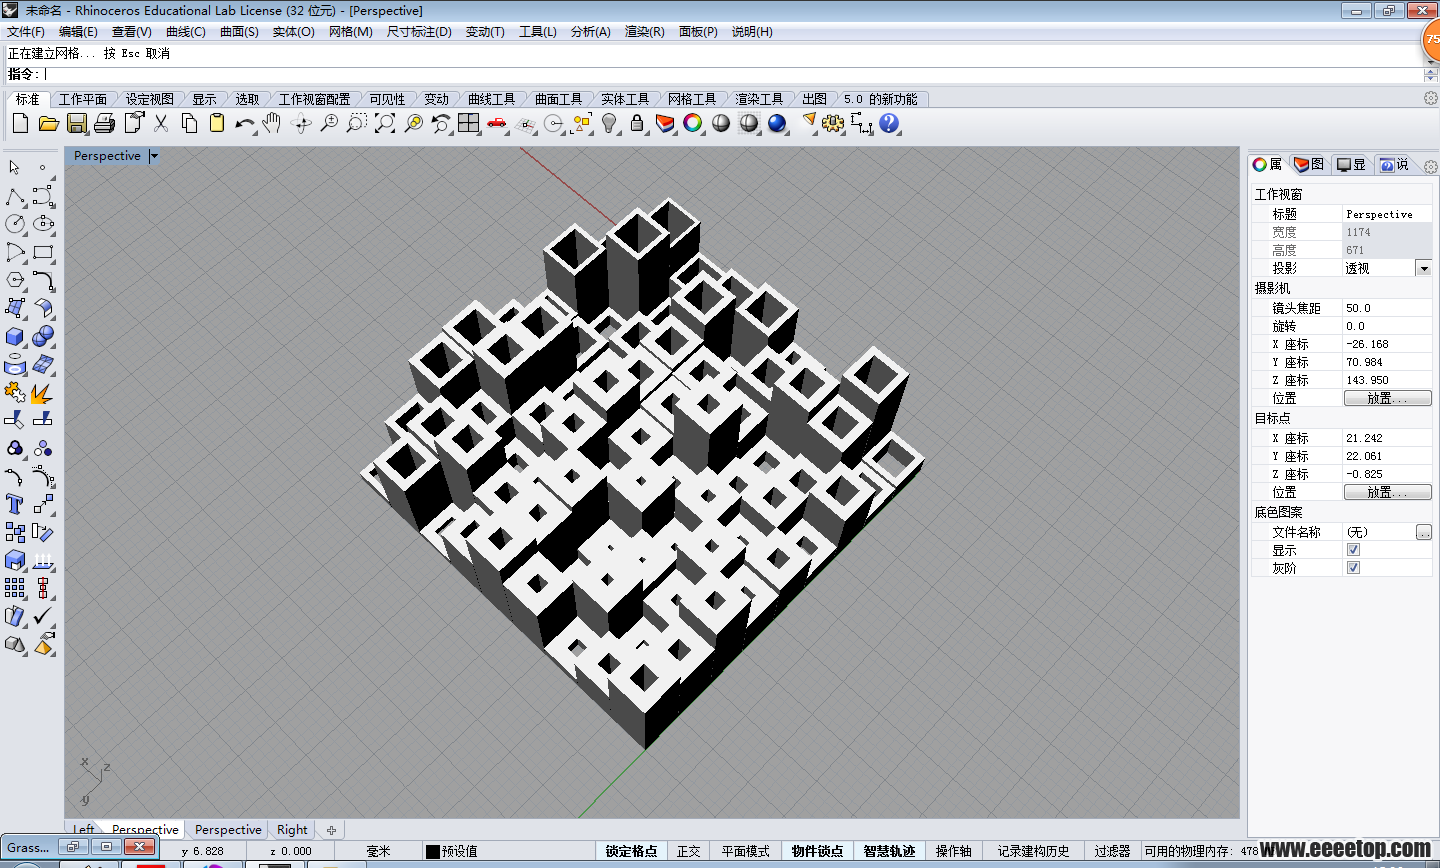Cut selection with the scissors icon
The height and width of the screenshot is (868, 1440).
coord(161,123)
